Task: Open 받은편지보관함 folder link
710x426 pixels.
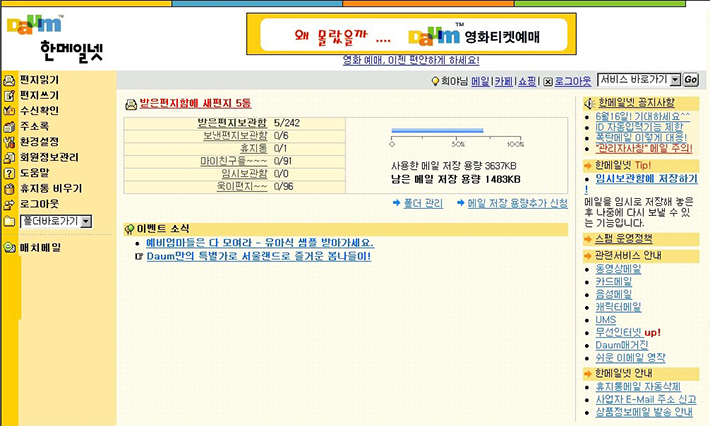Action: tap(232, 123)
